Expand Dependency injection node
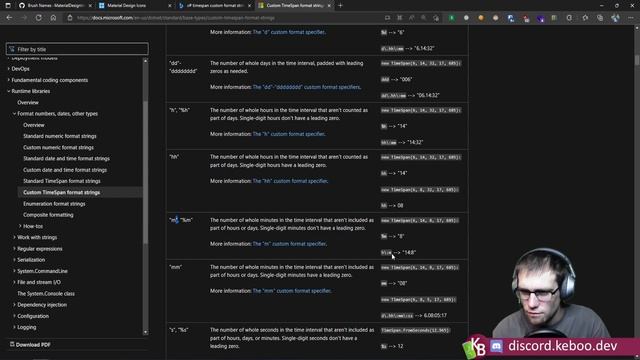The width and height of the screenshot is (640, 360). click(x=14, y=305)
